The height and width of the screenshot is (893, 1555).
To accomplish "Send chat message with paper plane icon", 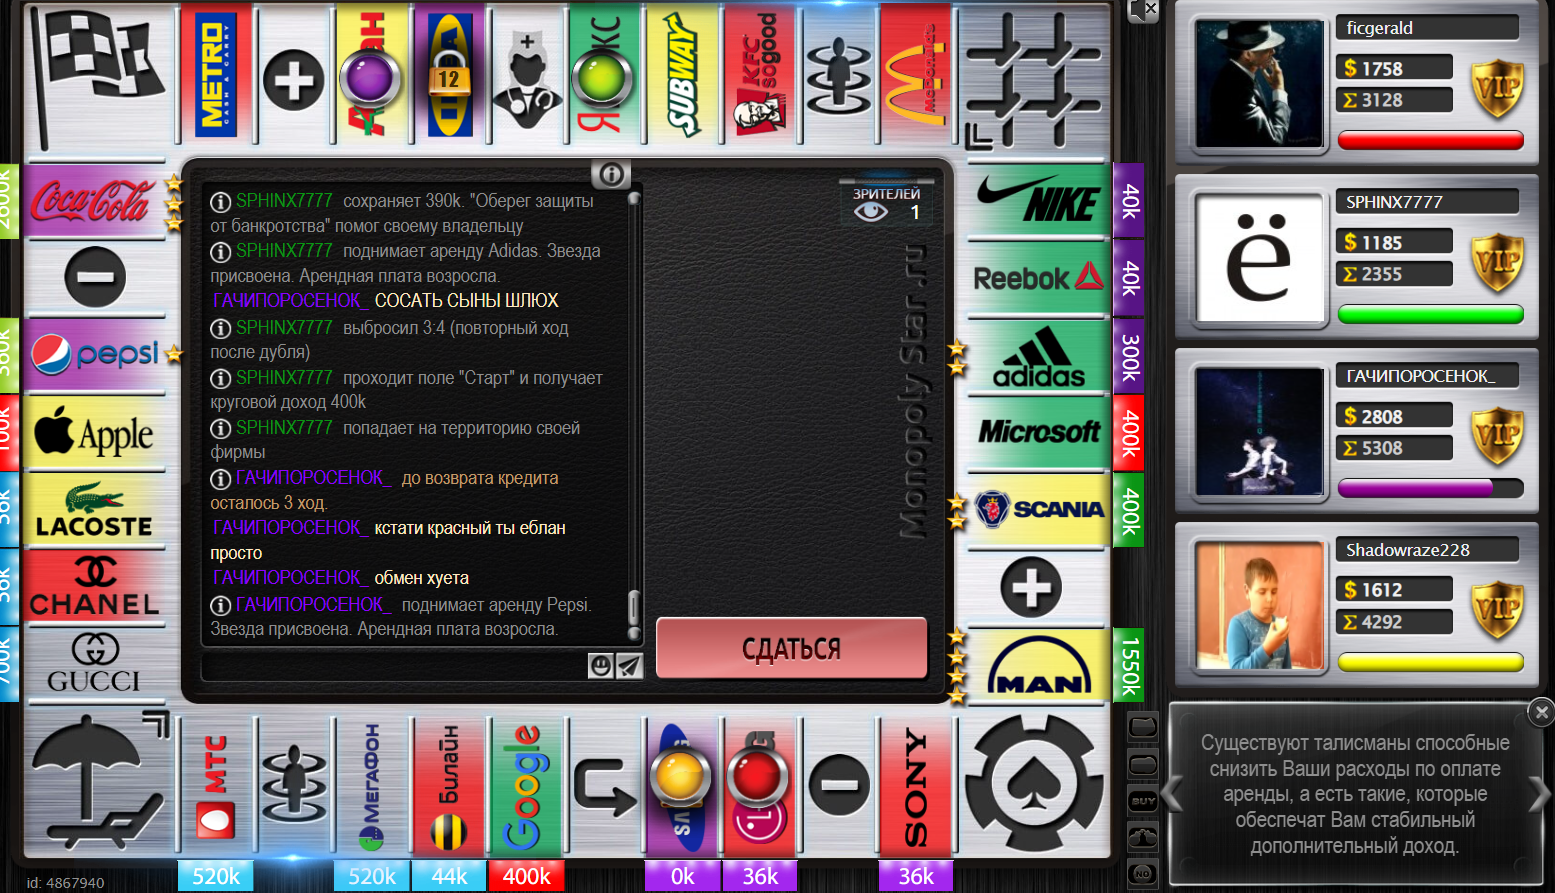I will click(629, 666).
